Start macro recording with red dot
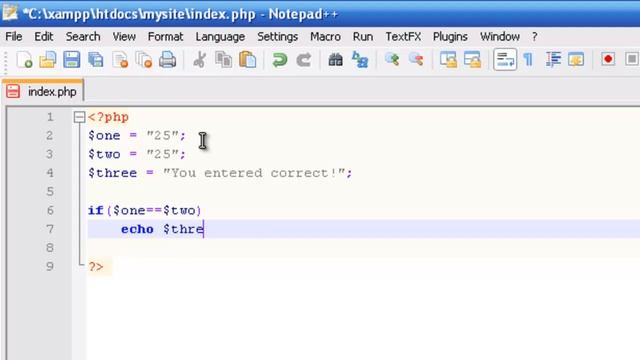640x360 pixels. 608,59
